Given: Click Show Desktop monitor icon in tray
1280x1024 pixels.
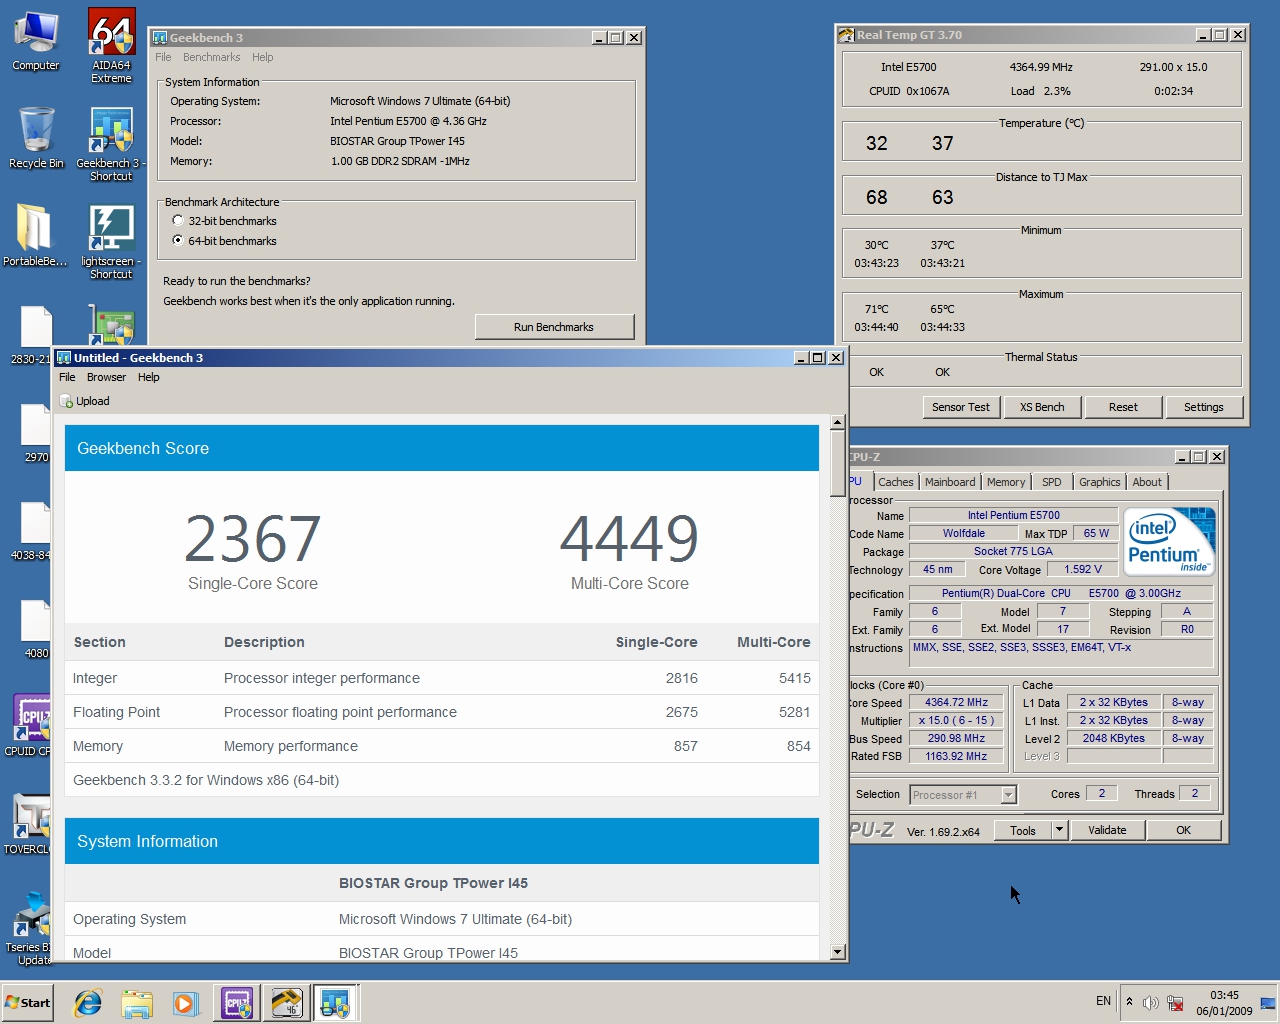Looking at the screenshot, I should [x=1268, y=1002].
